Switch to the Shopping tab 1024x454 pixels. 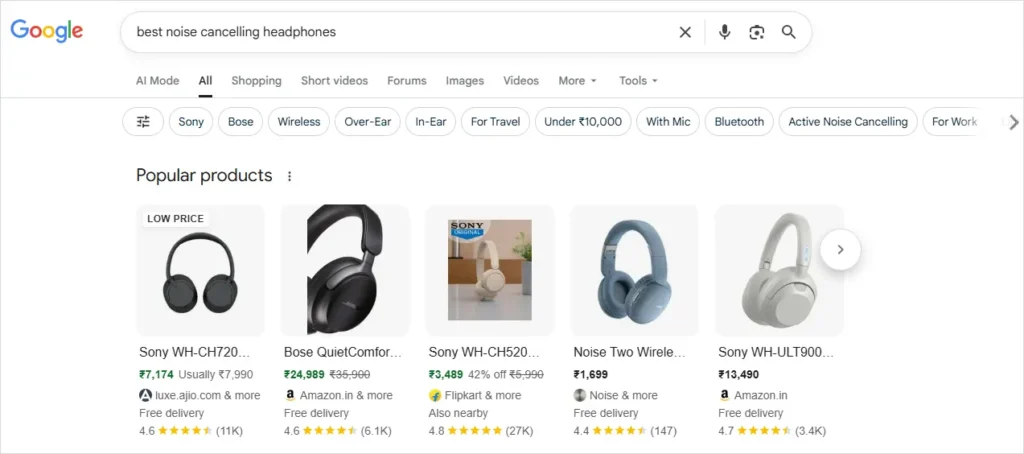(256, 81)
